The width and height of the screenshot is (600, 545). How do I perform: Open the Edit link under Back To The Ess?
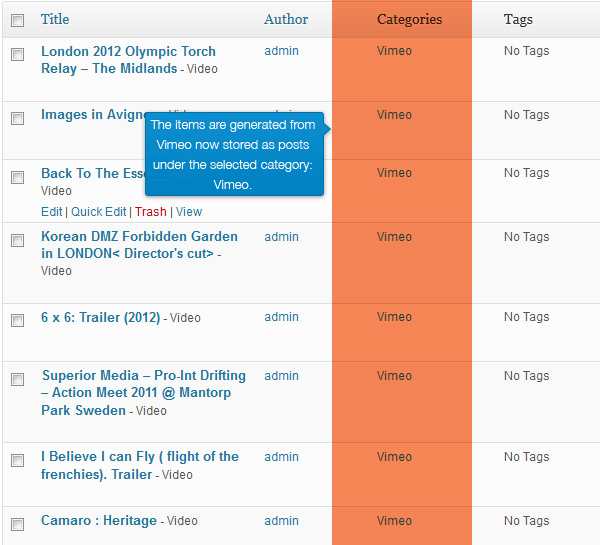pos(51,212)
